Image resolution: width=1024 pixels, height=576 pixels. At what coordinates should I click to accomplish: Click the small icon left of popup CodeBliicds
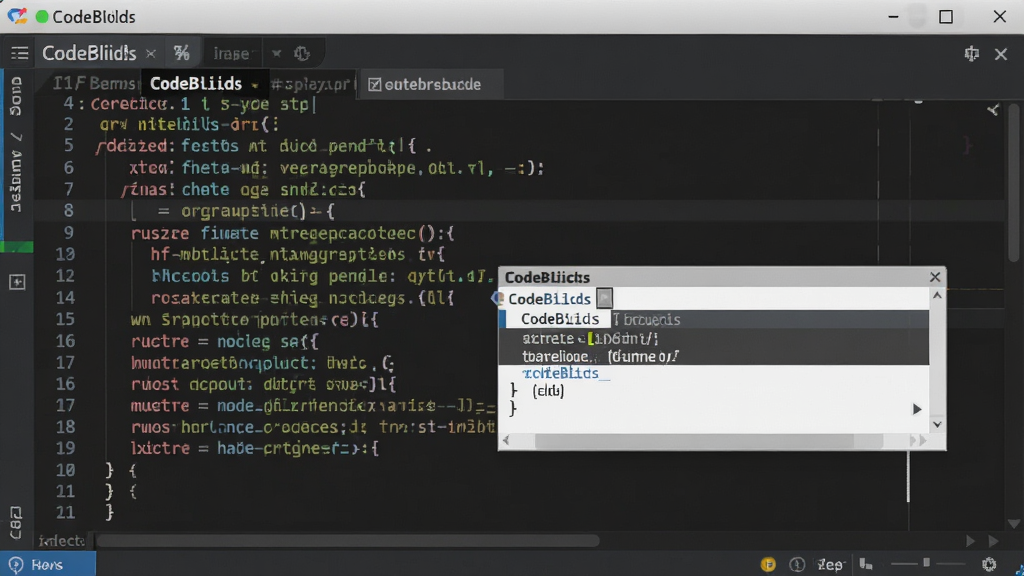click(x=498, y=298)
